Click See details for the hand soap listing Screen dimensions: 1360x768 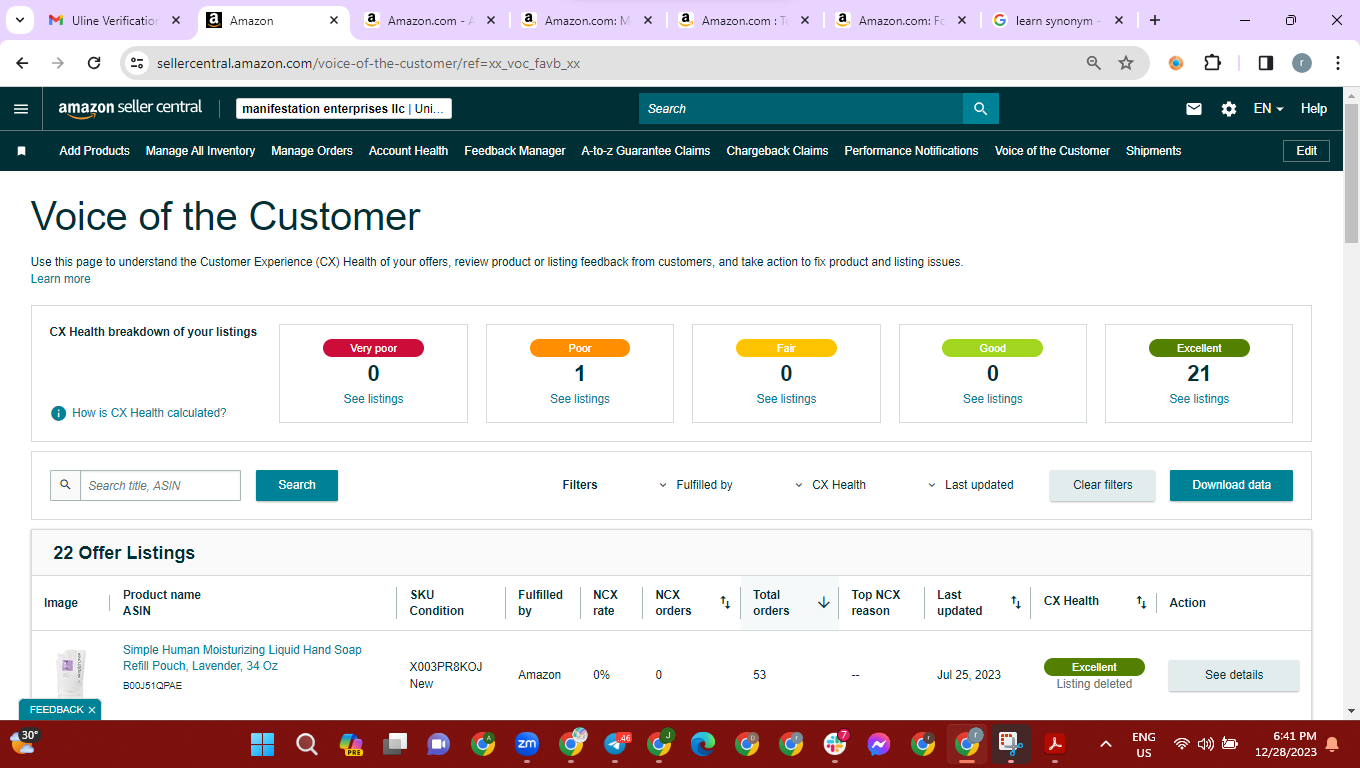point(1234,675)
